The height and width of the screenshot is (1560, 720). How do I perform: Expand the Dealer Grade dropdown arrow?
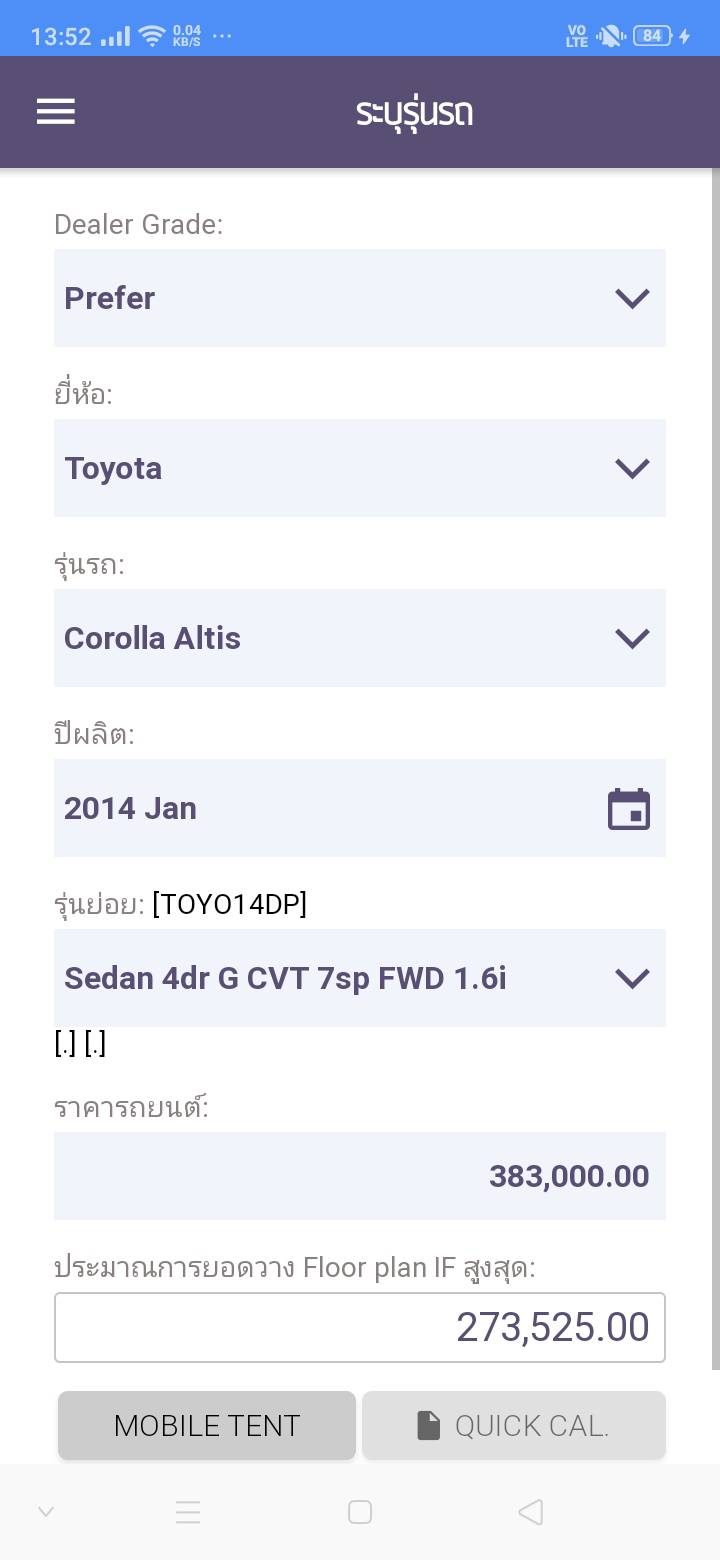pos(632,298)
